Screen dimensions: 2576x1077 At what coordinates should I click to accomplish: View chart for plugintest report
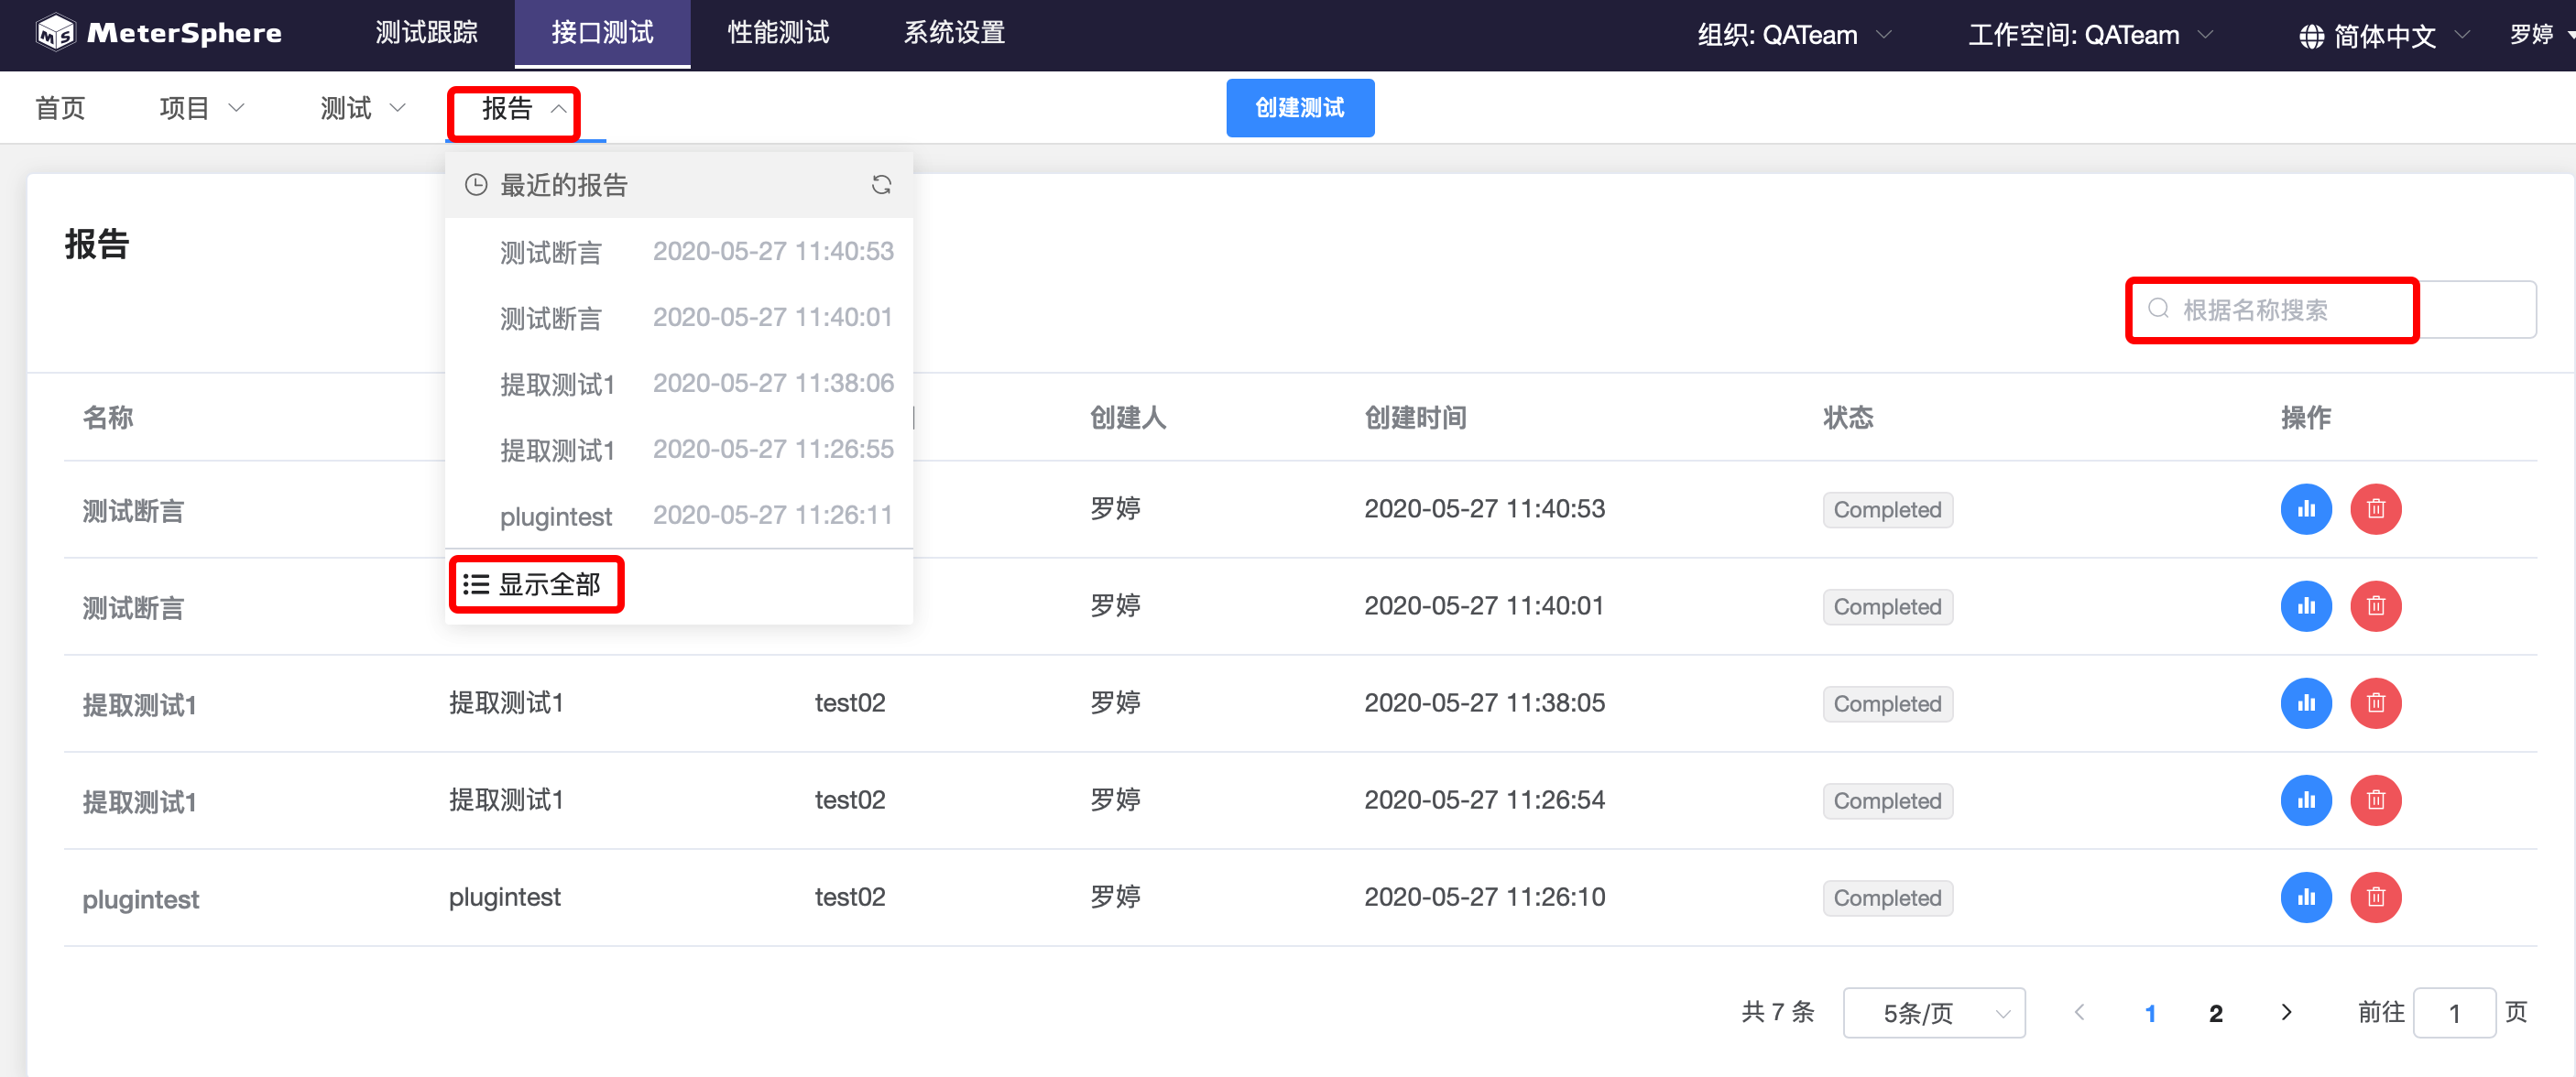(x=2305, y=897)
